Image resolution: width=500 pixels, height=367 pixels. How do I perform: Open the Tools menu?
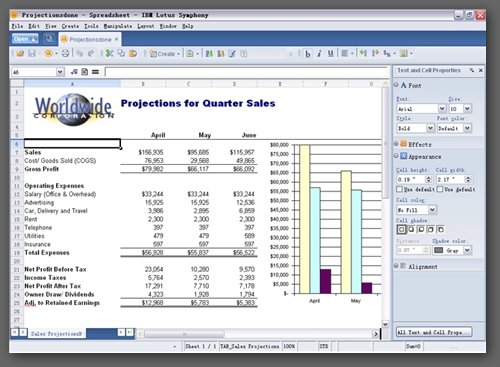pyautogui.click(x=91, y=26)
